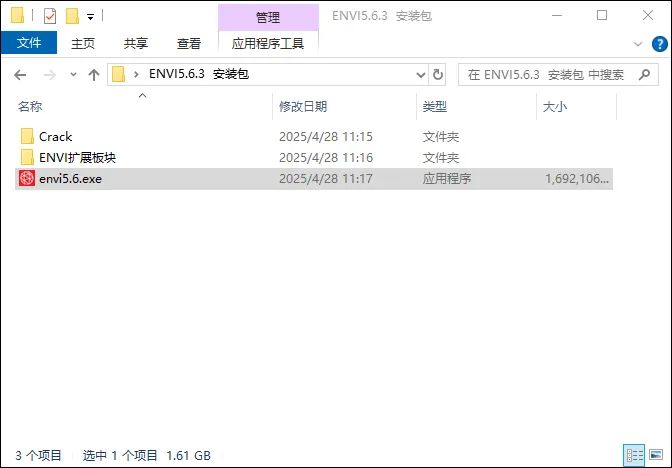Image resolution: width=672 pixels, height=468 pixels.
Task: Click the envi5.6.exe red application icon
Action: tap(27, 178)
